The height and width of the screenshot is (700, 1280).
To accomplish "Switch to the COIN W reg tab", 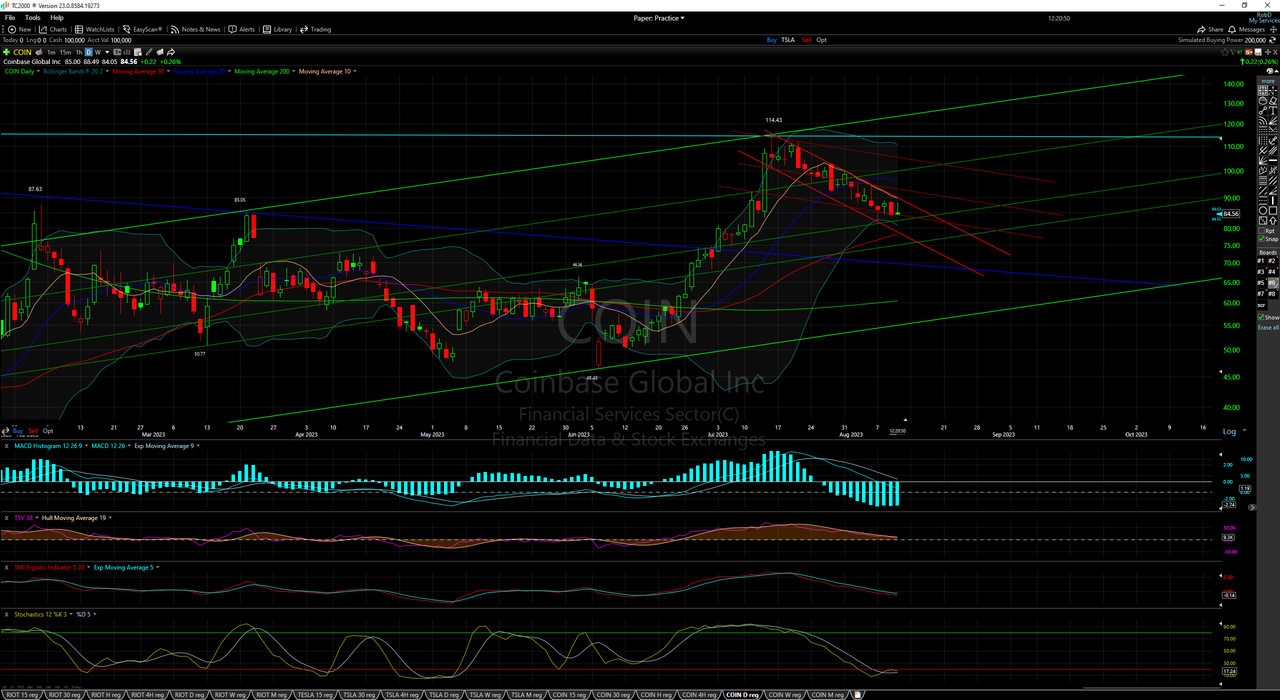I will pyautogui.click(x=784, y=694).
